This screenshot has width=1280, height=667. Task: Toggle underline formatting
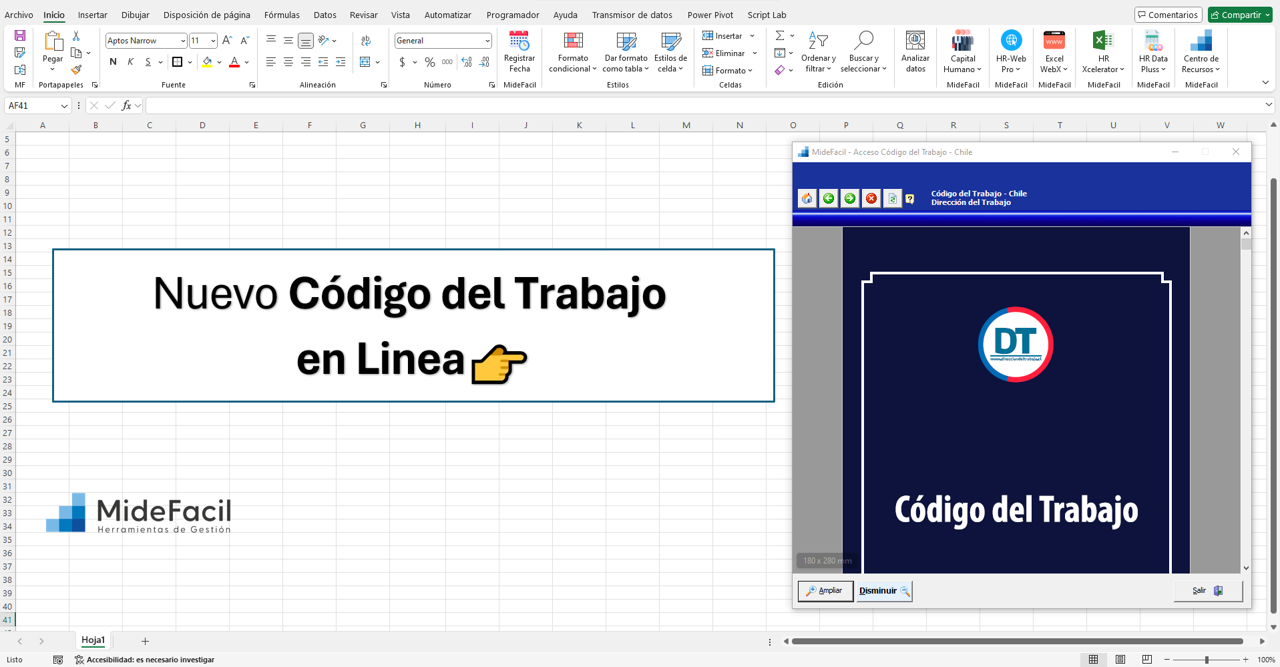coord(146,61)
